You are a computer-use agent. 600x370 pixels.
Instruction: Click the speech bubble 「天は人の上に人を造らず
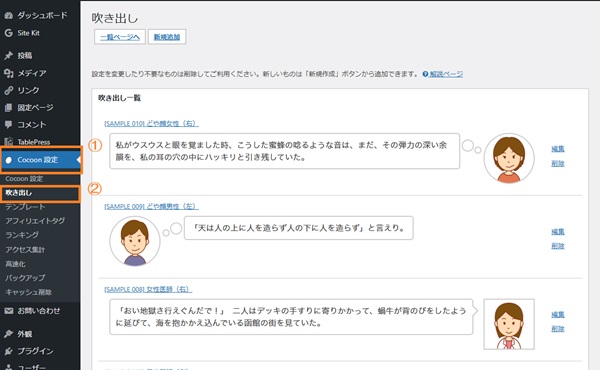[x=298, y=228]
